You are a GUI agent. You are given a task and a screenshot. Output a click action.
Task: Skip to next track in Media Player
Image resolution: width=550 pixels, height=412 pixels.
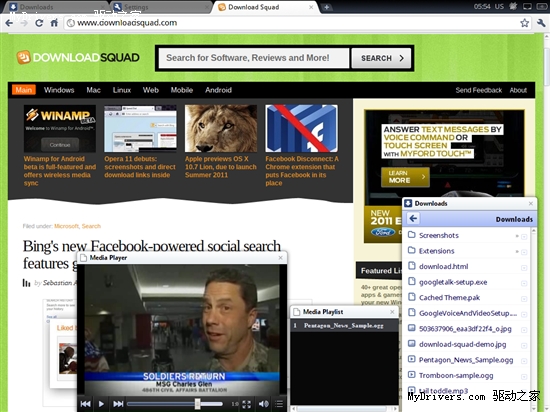118,404
